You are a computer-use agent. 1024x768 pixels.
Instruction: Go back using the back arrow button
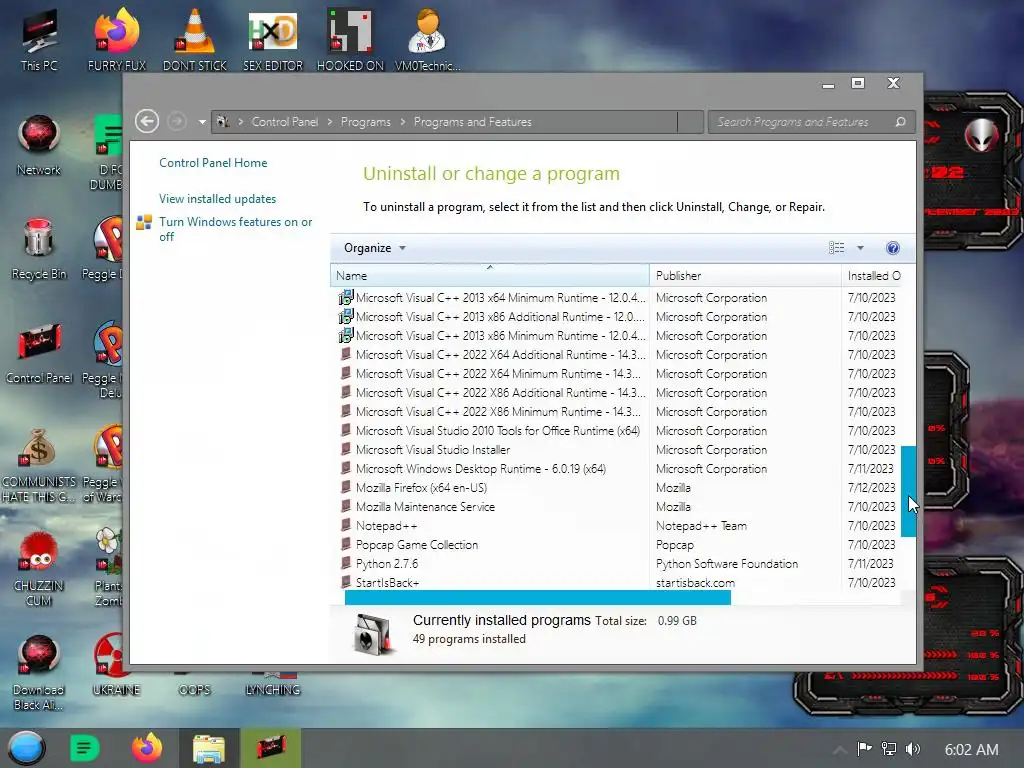tap(147, 121)
